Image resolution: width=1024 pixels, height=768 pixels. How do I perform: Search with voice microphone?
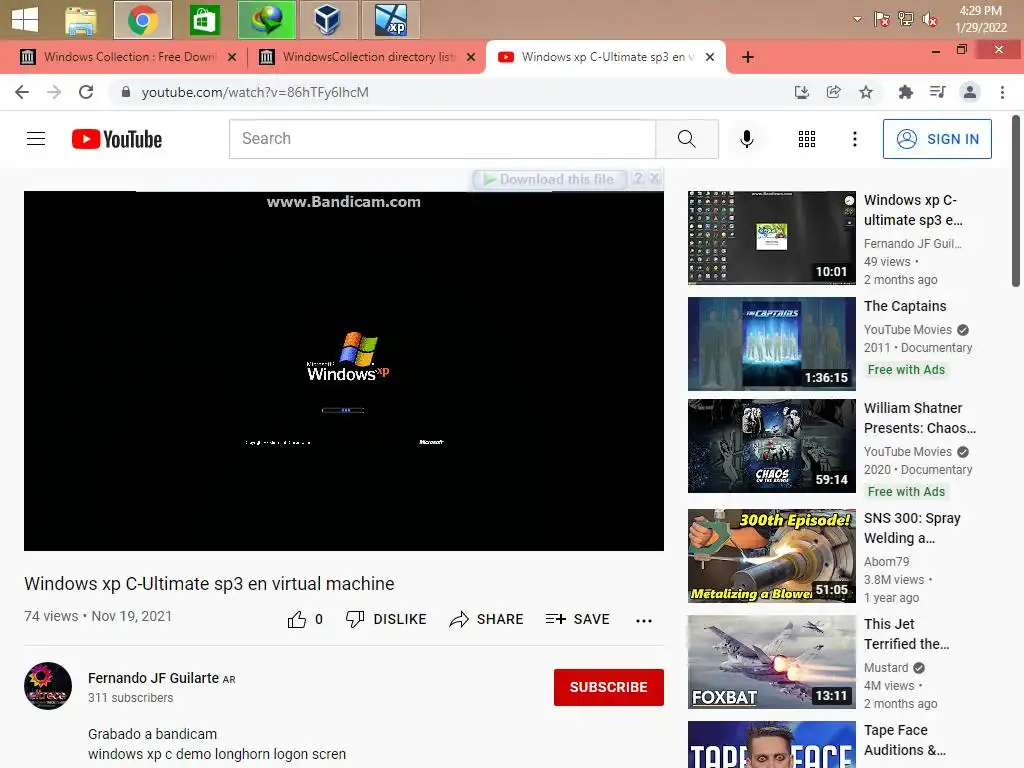pos(746,138)
